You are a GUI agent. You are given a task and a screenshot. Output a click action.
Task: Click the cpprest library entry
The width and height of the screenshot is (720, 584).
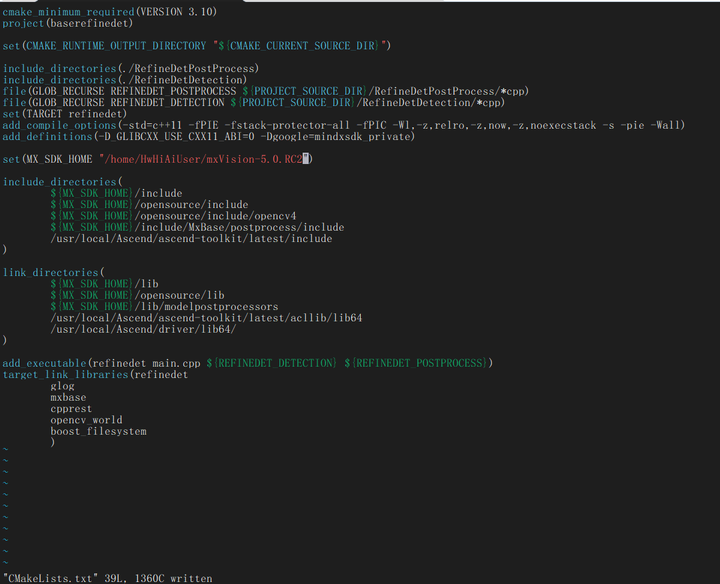point(71,409)
